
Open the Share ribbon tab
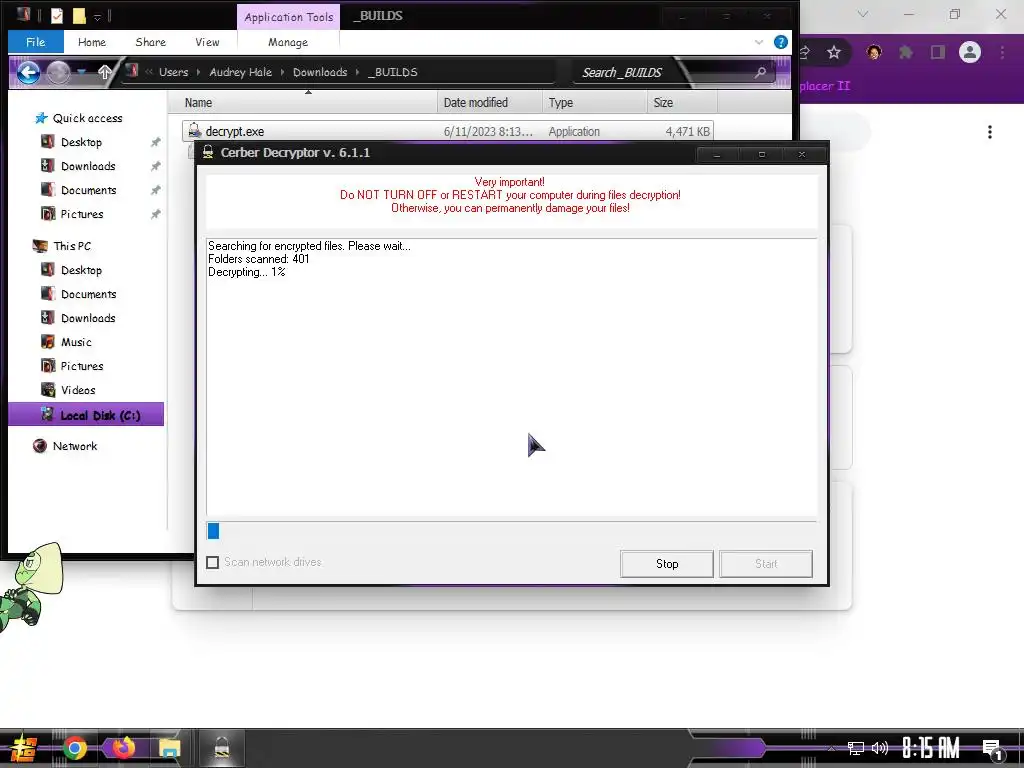tap(150, 42)
